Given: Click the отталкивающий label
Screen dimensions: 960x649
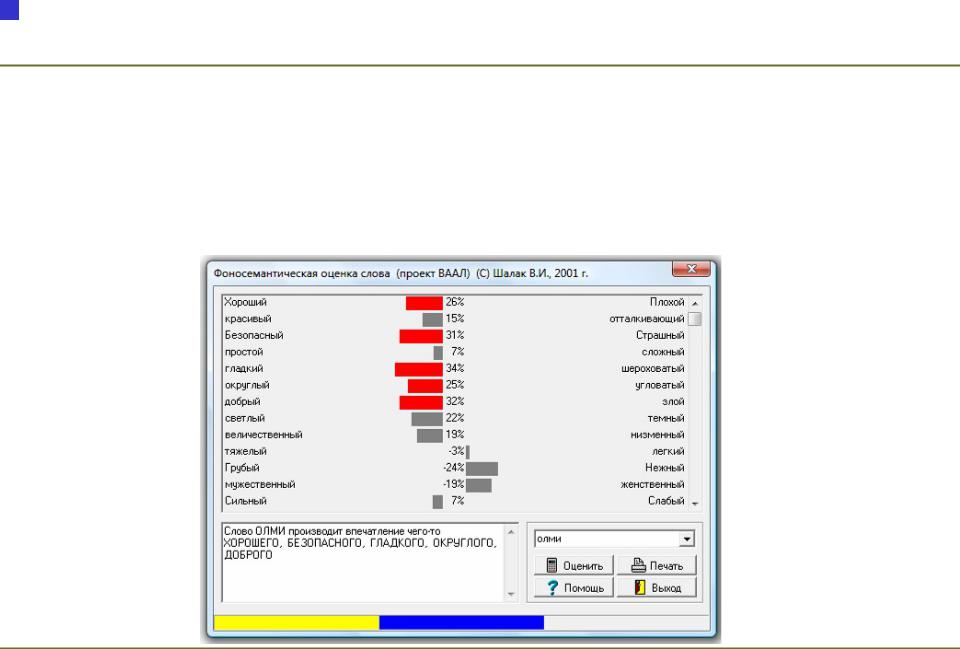Looking at the screenshot, I should click(x=647, y=319).
